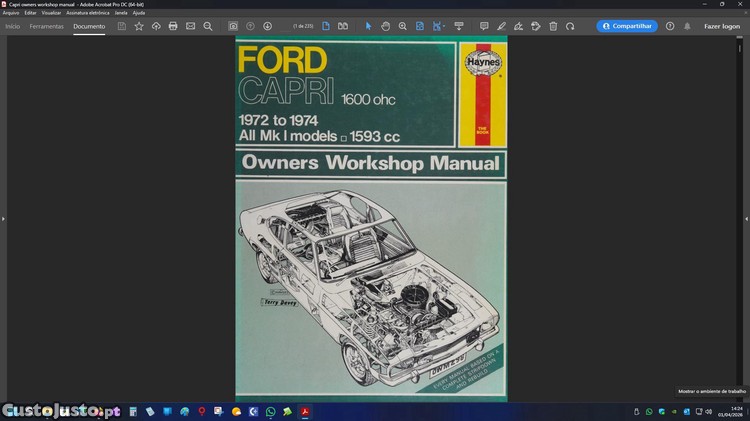750x421 pixels.
Task: Expand the right tools pane arrow
Action: click(746, 218)
